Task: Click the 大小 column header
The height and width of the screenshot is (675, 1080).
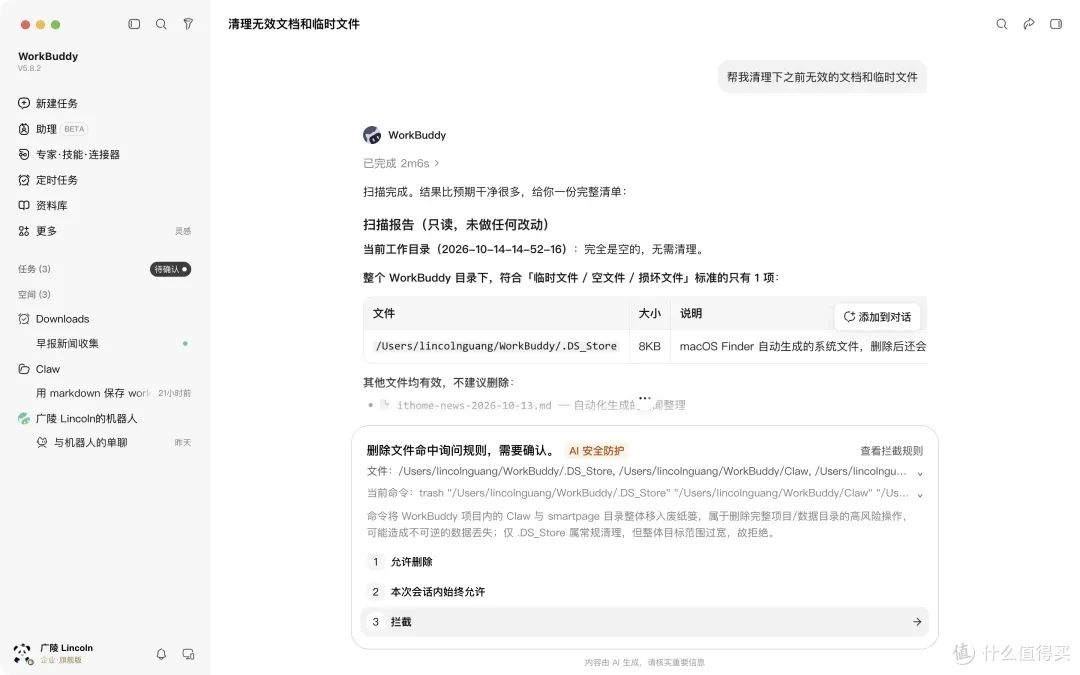Action: coord(650,313)
